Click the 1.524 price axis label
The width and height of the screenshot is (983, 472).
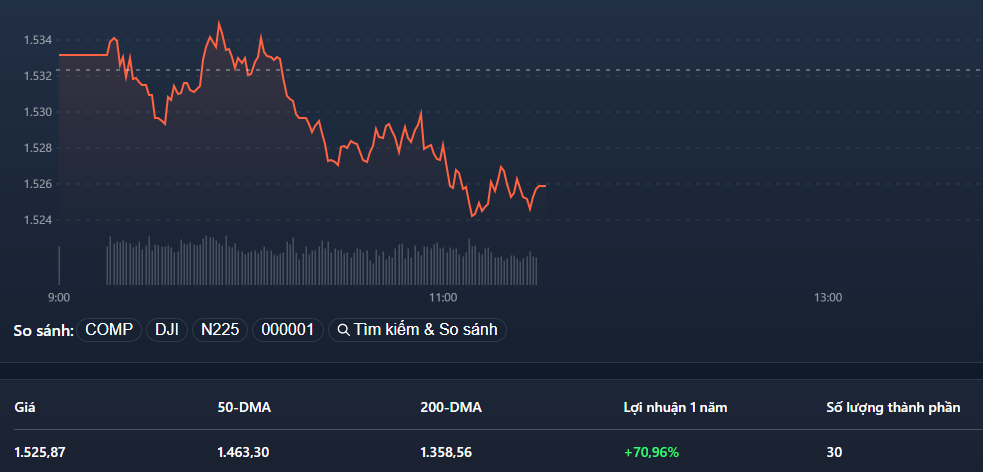pos(38,220)
